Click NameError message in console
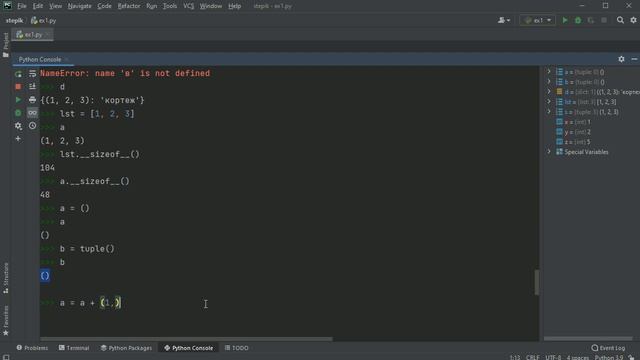The height and width of the screenshot is (360, 640). tap(125, 73)
